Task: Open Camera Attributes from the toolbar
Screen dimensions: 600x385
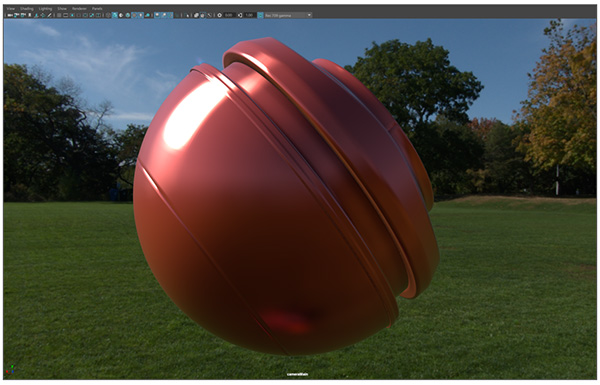Action: click(23, 15)
